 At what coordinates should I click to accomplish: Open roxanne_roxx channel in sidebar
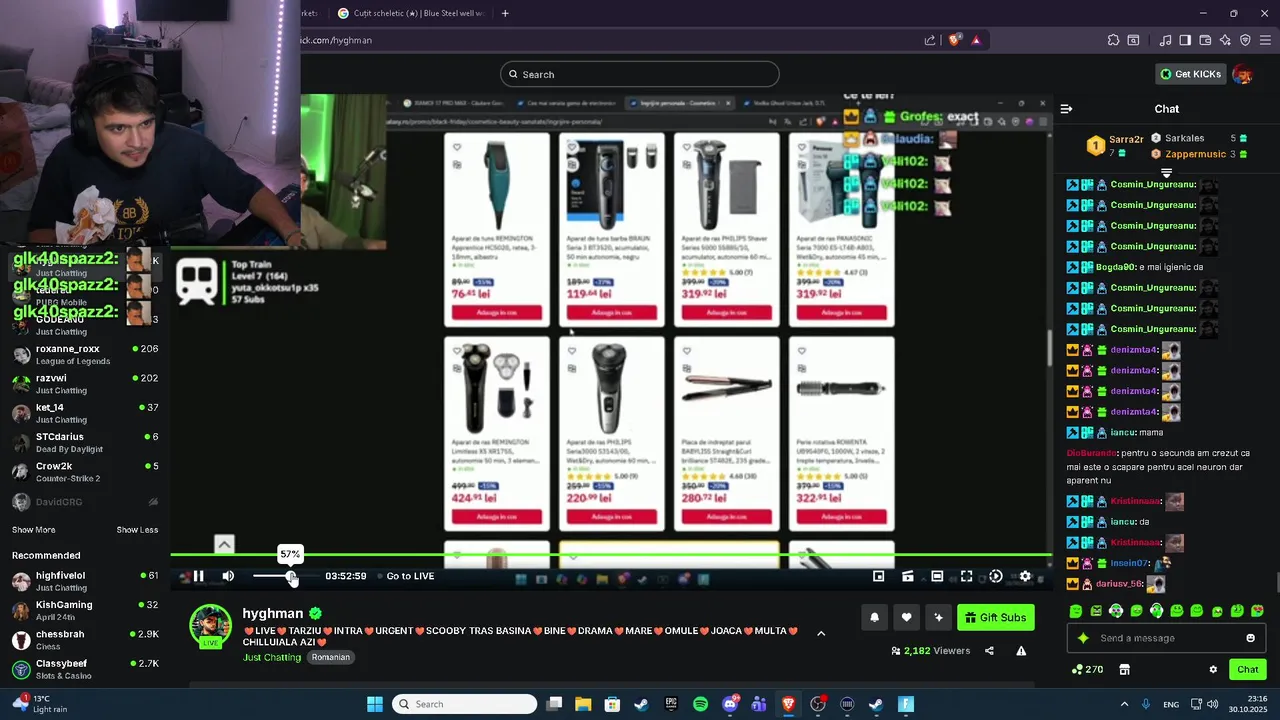pos(85,355)
